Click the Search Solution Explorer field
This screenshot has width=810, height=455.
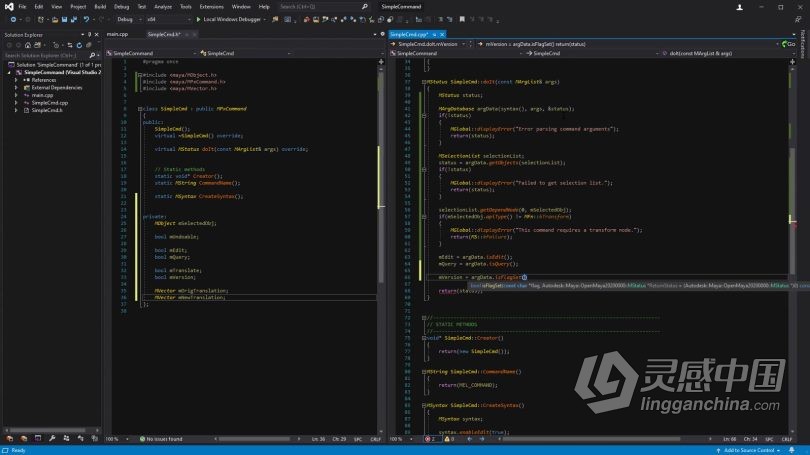coord(46,55)
